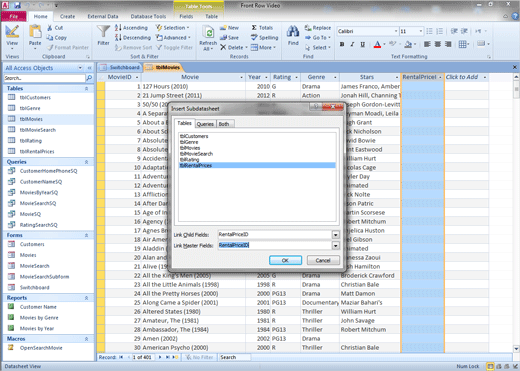Collapse the Tables group in navigation pane
520x371 pixels.
87,88
